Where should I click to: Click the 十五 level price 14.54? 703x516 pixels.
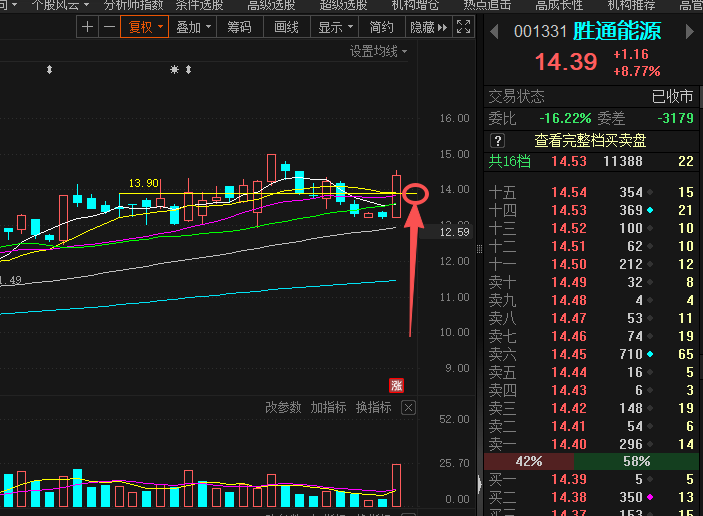569,192
